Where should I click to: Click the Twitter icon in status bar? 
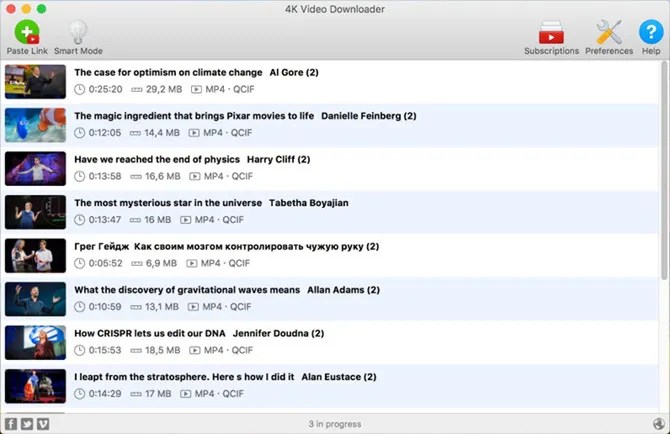(x=27, y=424)
